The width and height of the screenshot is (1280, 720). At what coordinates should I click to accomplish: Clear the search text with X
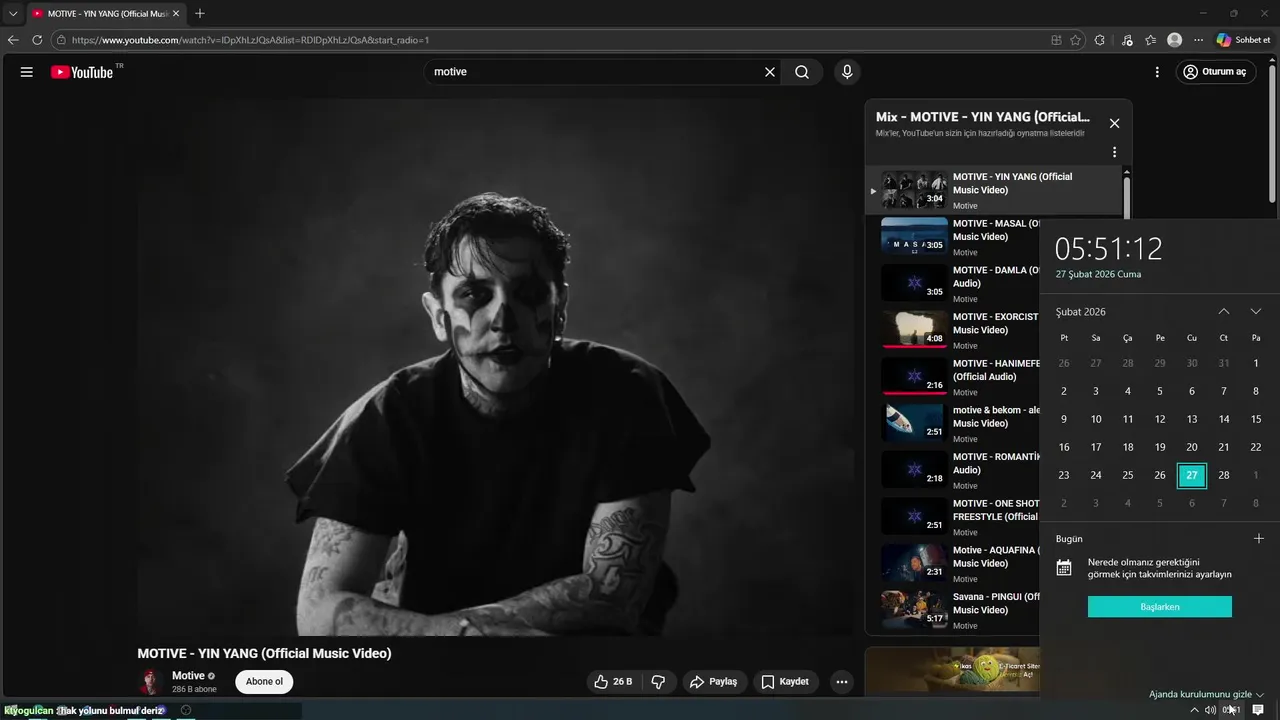pyautogui.click(x=770, y=72)
